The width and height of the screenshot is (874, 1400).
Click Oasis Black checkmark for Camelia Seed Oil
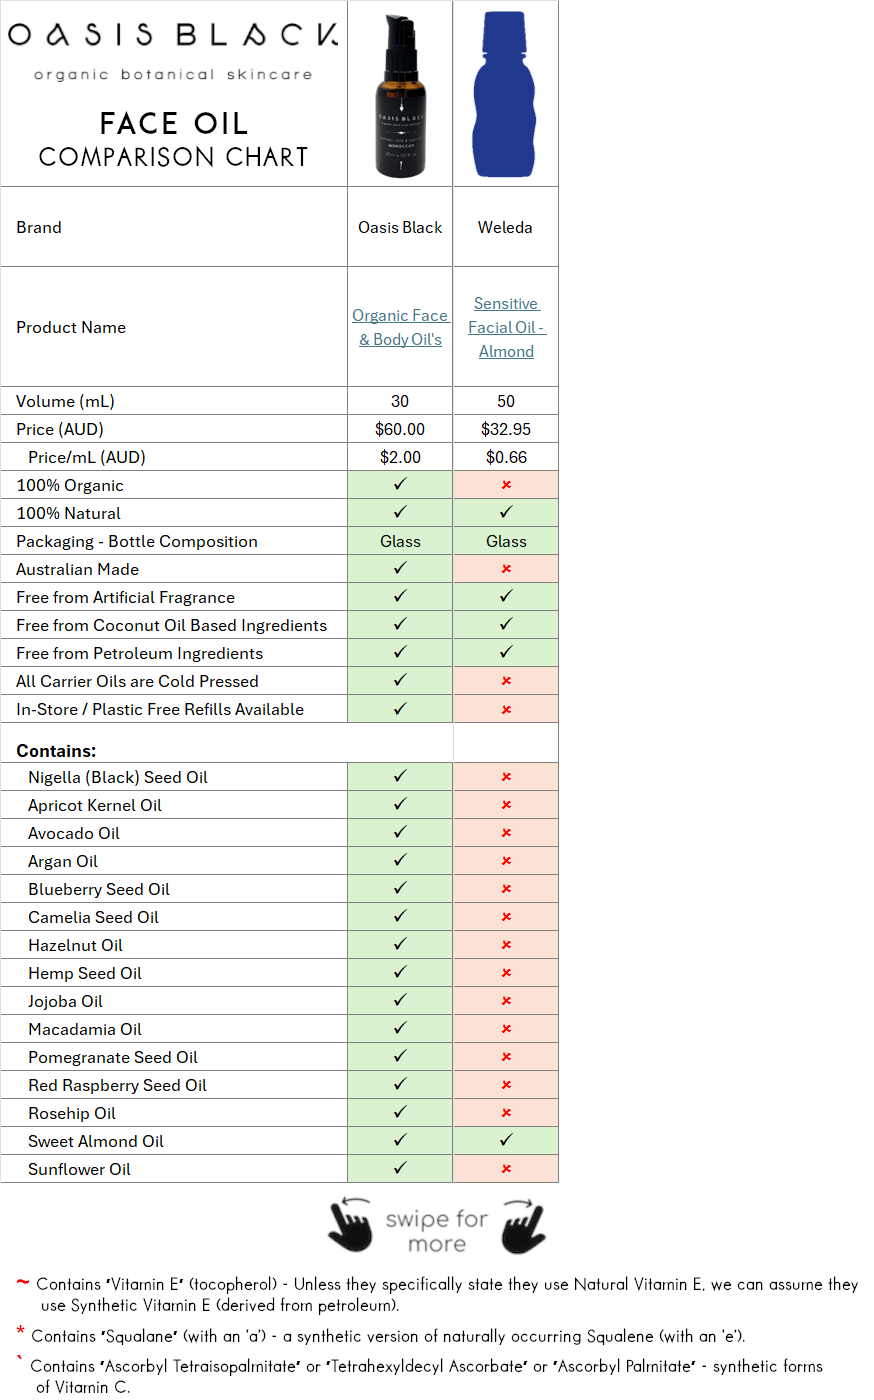400,916
